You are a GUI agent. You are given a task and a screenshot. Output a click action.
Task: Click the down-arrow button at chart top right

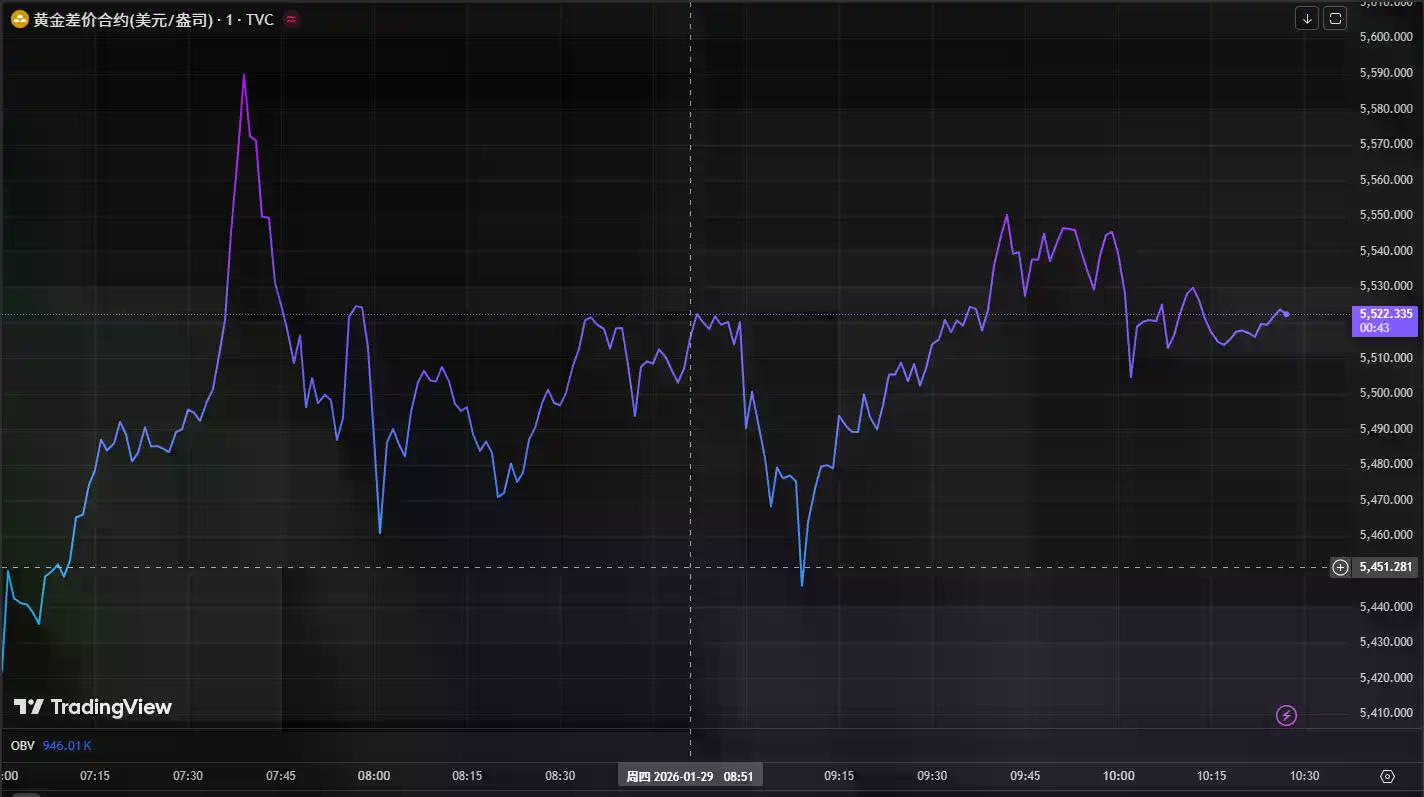(1307, 18)
